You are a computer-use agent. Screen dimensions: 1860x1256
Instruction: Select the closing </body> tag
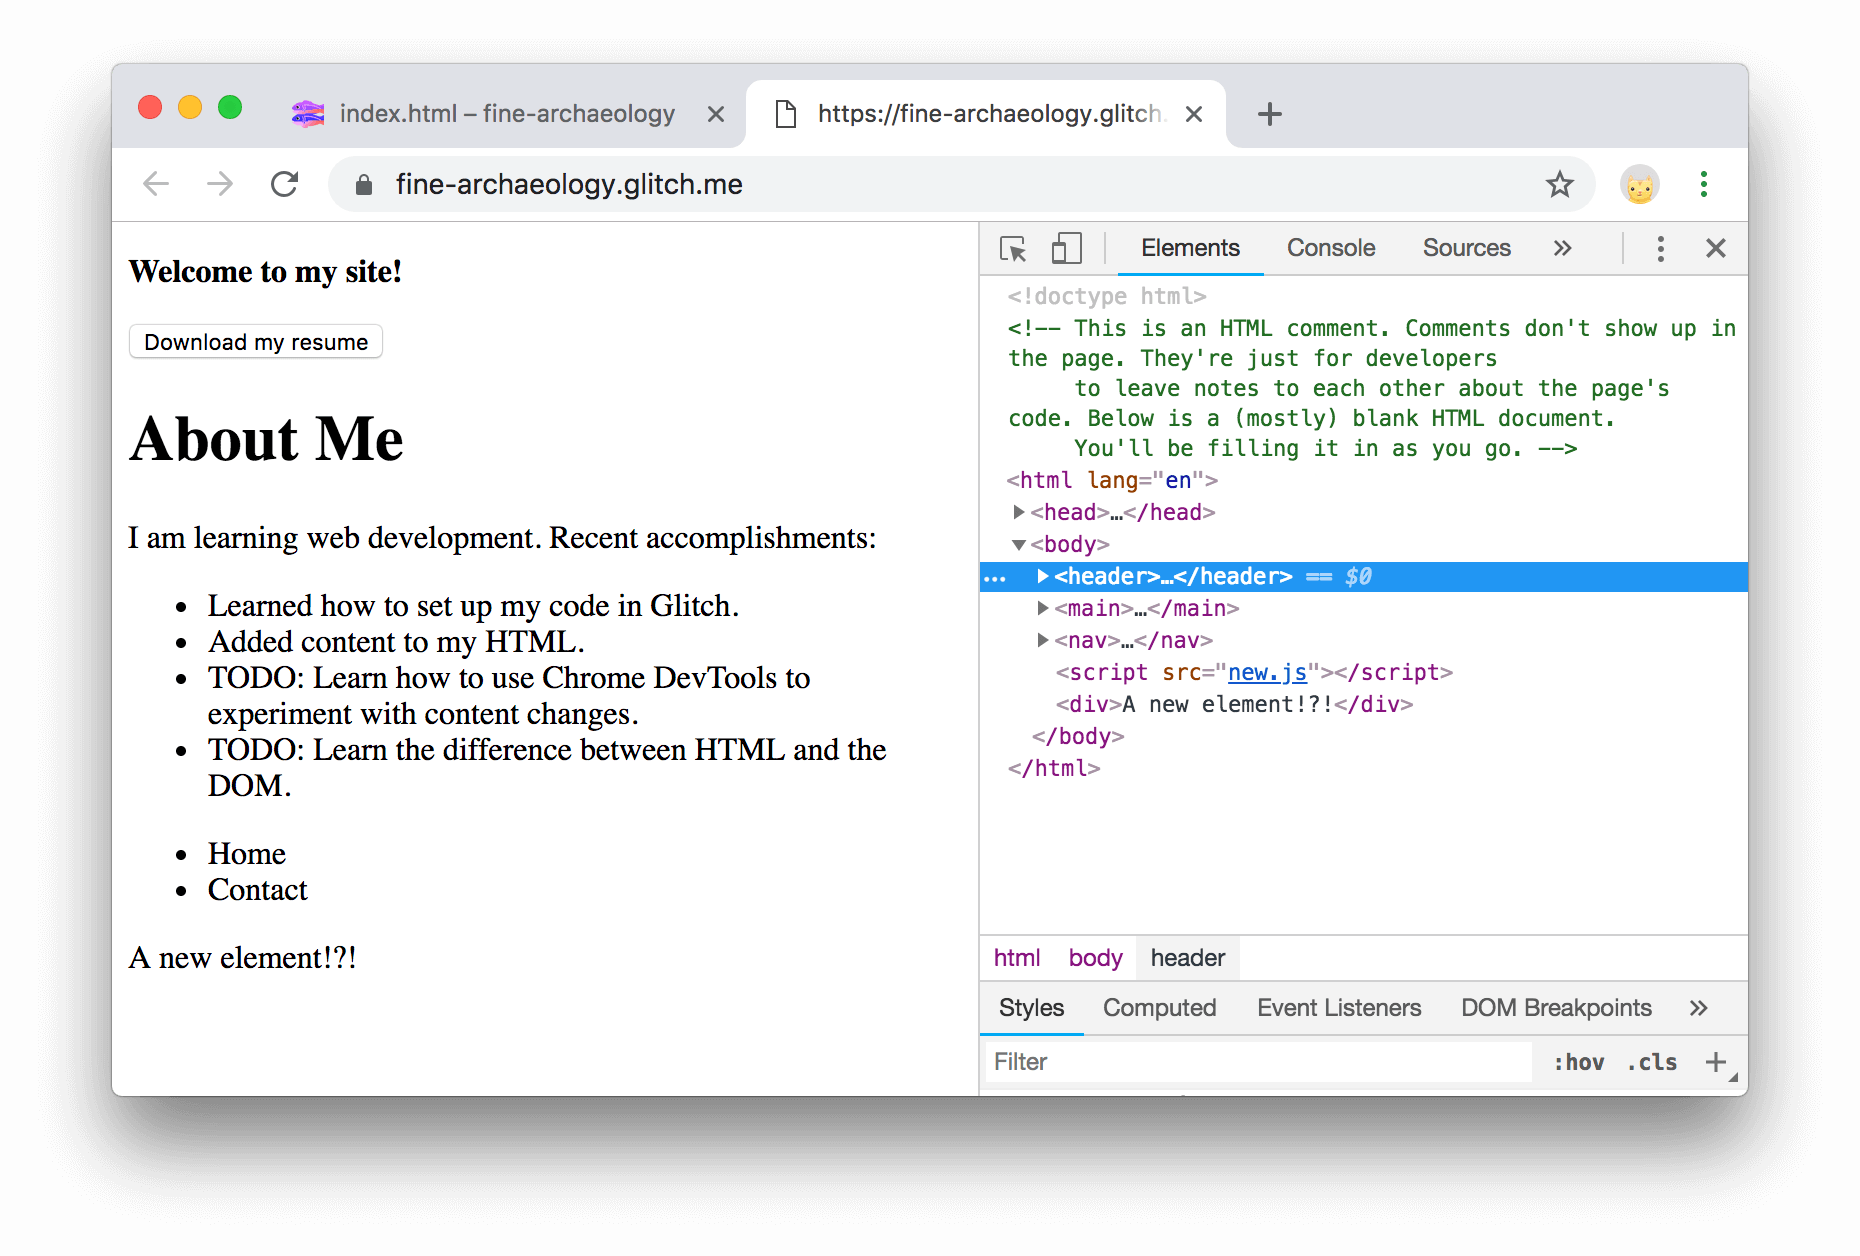coord(1078,736)
